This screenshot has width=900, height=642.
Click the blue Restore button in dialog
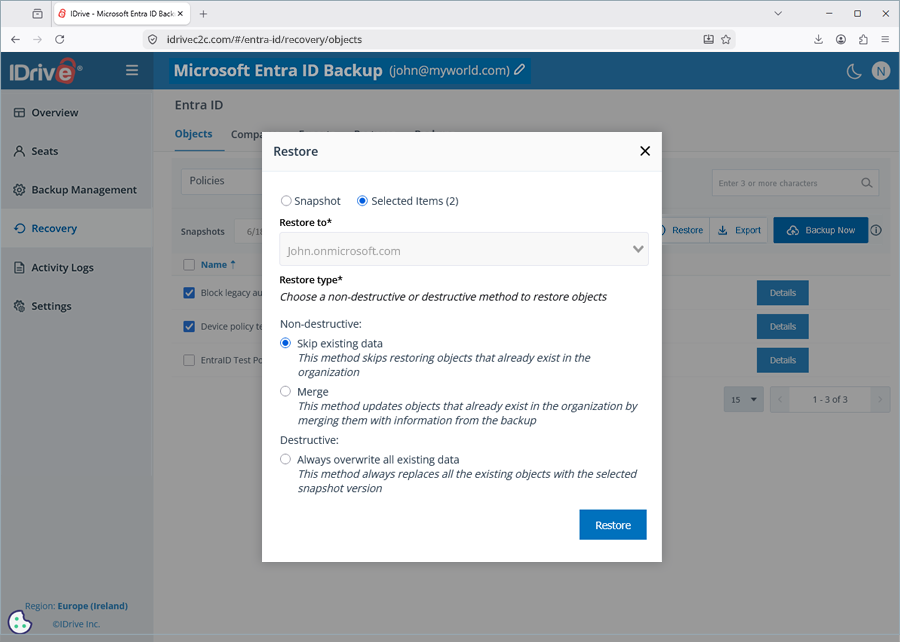pyautogui.click(x=612, y=524)
